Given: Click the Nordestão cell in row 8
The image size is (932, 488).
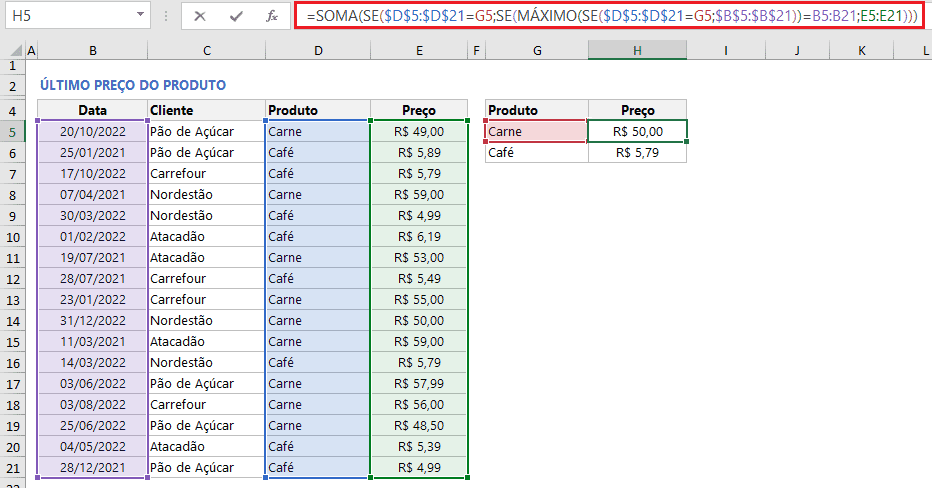Looking at the screenshot, I should click(x=206, y=194).
